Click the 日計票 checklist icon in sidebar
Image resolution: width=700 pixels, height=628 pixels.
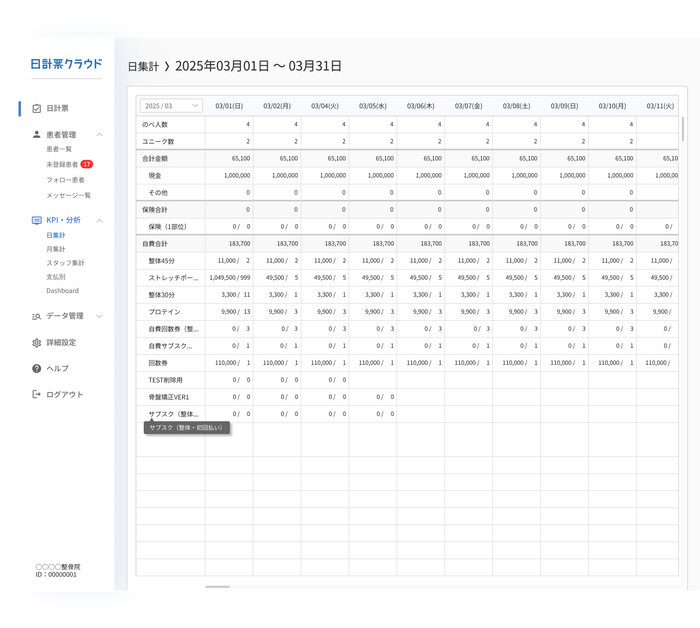(x=37, y=108)
